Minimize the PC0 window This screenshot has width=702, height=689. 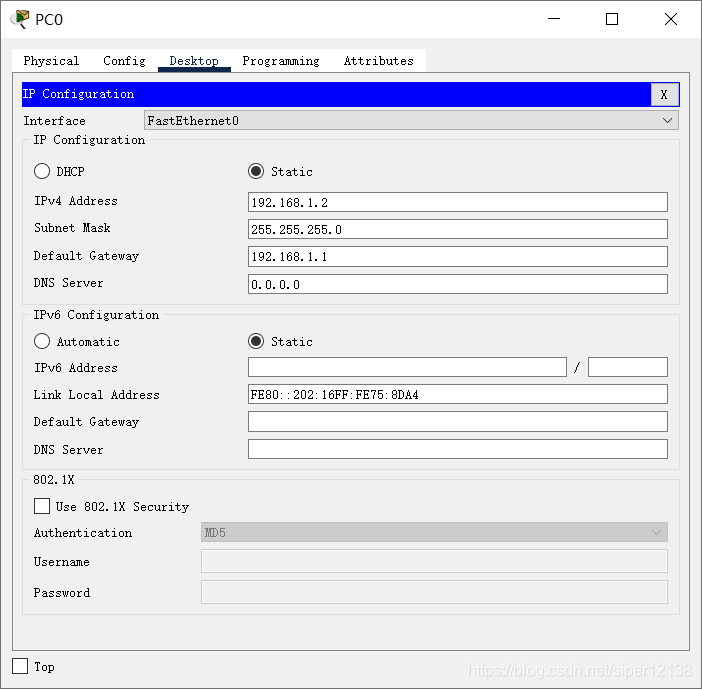coord(554,19)
